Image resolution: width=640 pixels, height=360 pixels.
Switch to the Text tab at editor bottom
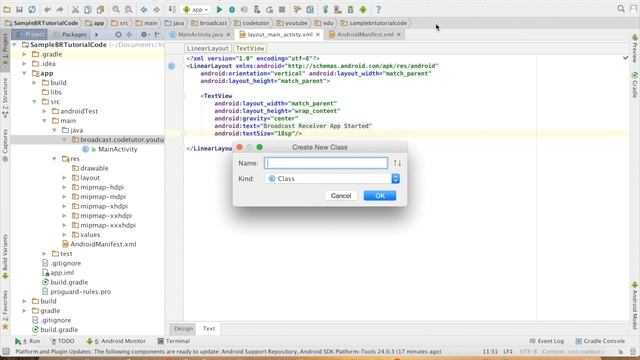(x=209, y=329)
